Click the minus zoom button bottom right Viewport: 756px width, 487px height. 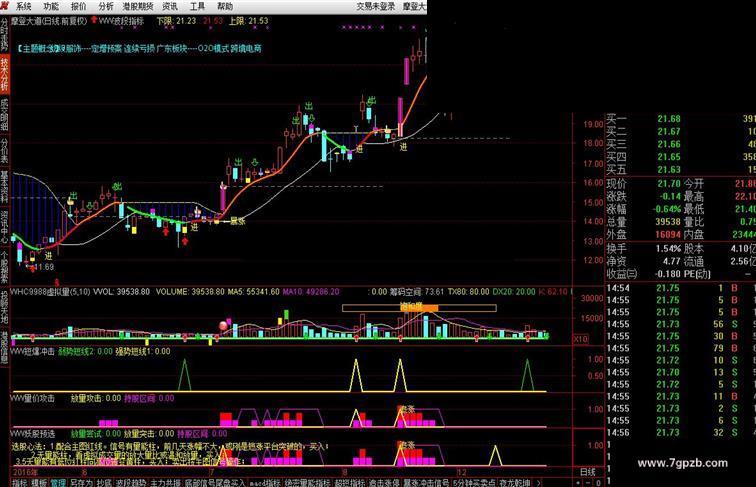[588, 483]
